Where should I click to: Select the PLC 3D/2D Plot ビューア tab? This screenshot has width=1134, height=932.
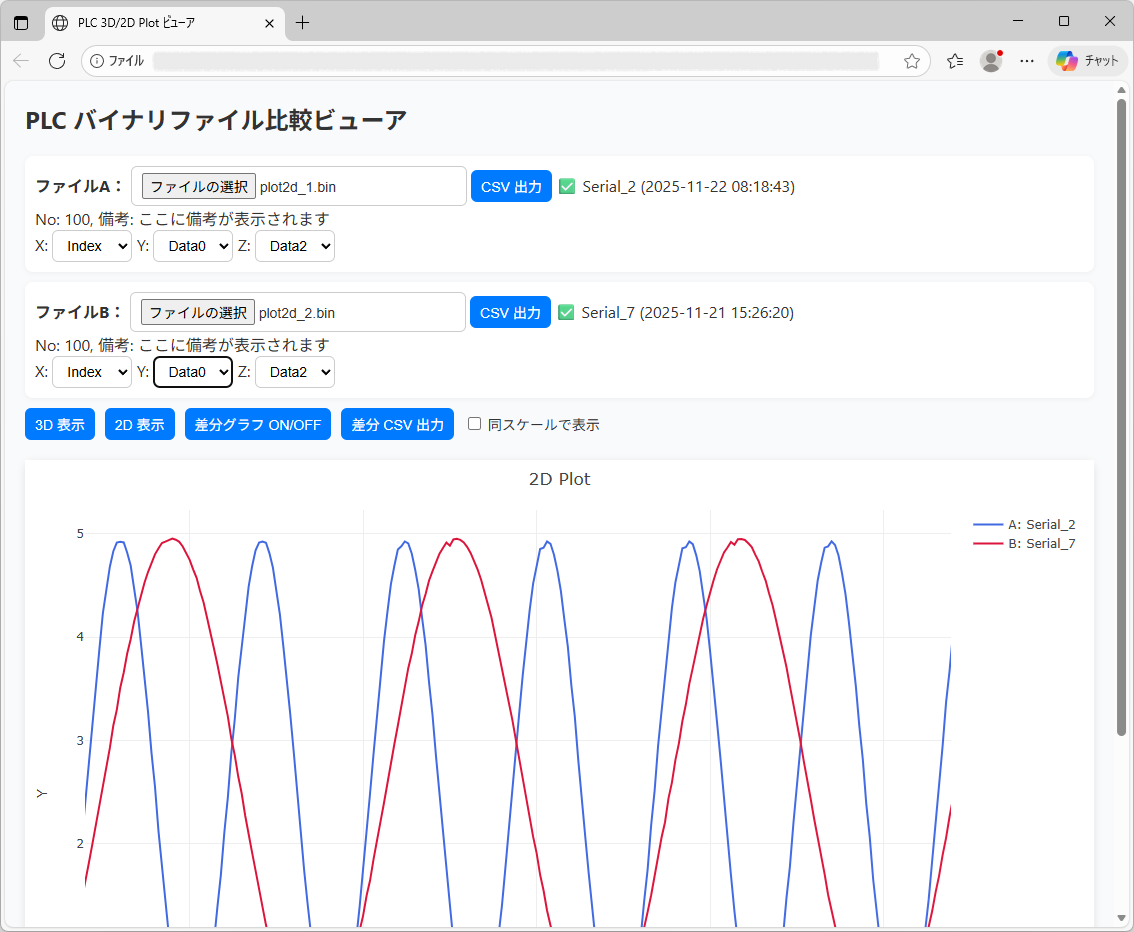(150, 23)
